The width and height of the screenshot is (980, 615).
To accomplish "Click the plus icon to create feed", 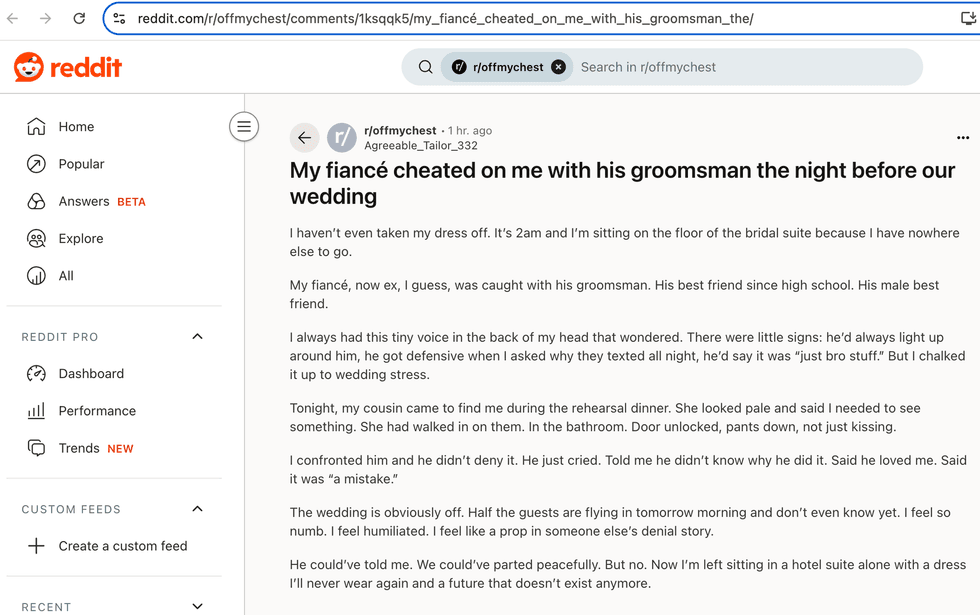I will [x=36, y=546].
